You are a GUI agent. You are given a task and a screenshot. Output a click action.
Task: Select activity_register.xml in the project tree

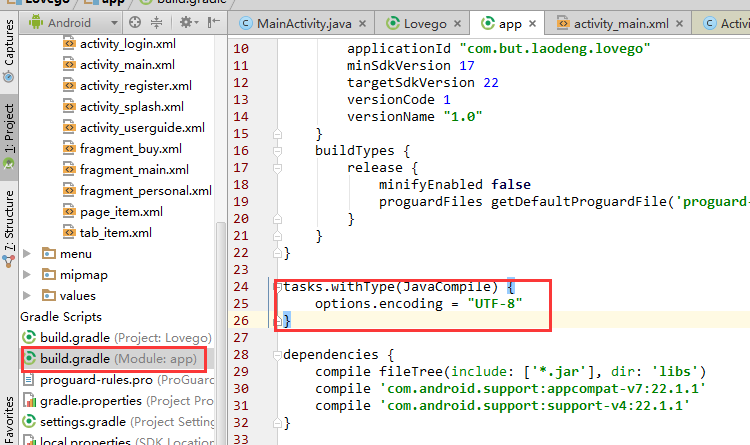pyautogui.click(x=136, y=86)
